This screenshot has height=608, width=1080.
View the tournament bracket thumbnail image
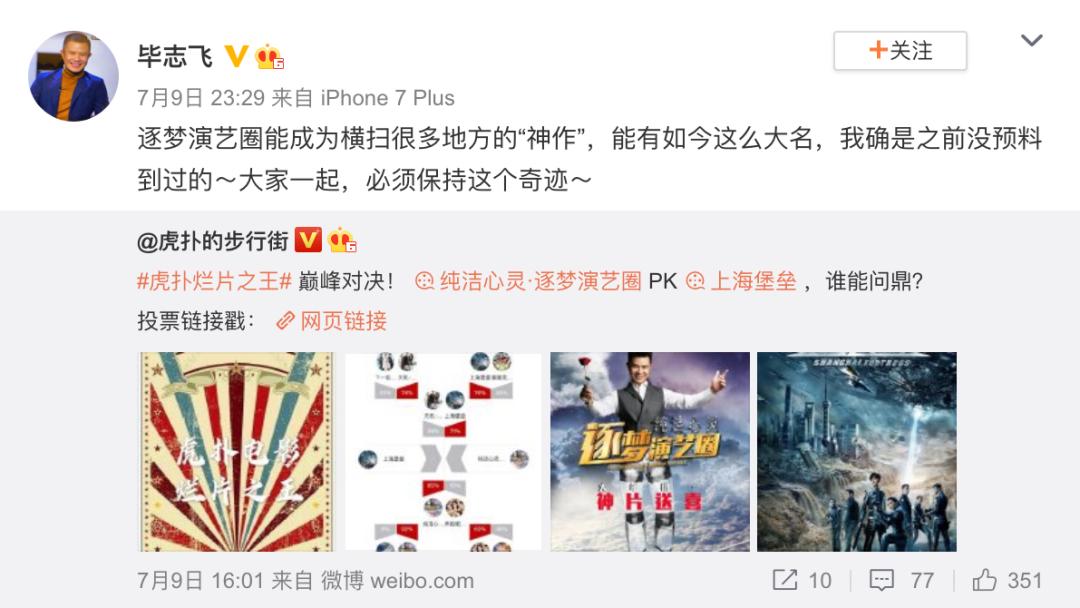tap(443, 452)
